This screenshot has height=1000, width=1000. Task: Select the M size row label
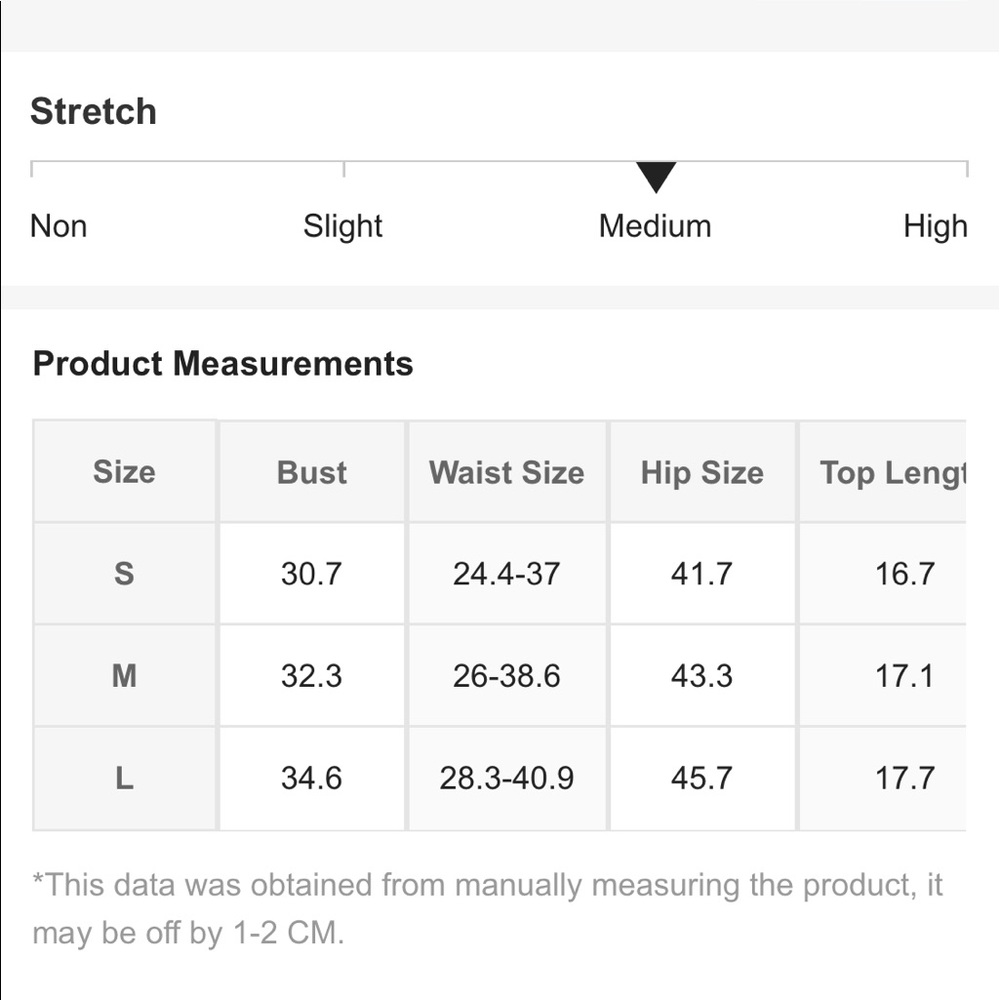124,675
